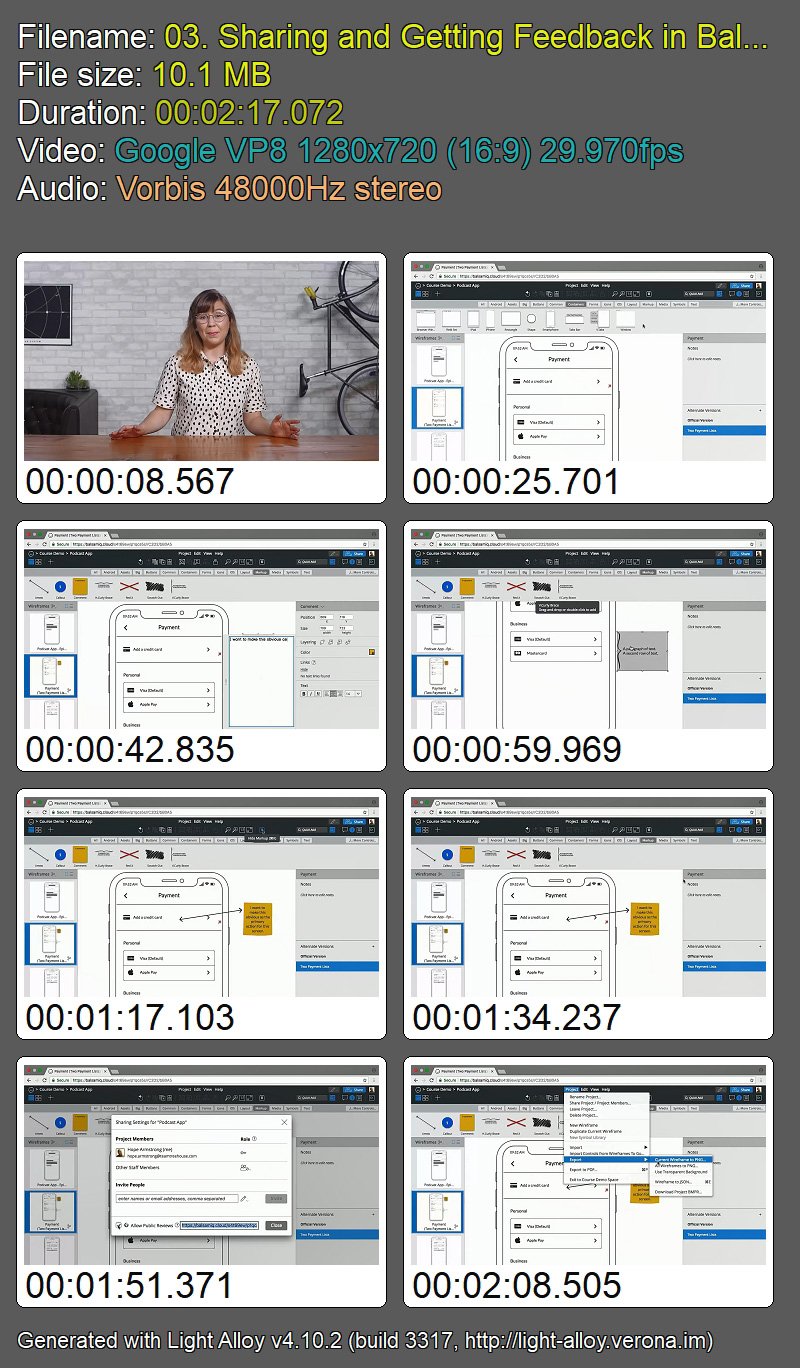
Task: Select the Red X control in the 00:00:42.835 frame
Action: [x=129, y=586]
